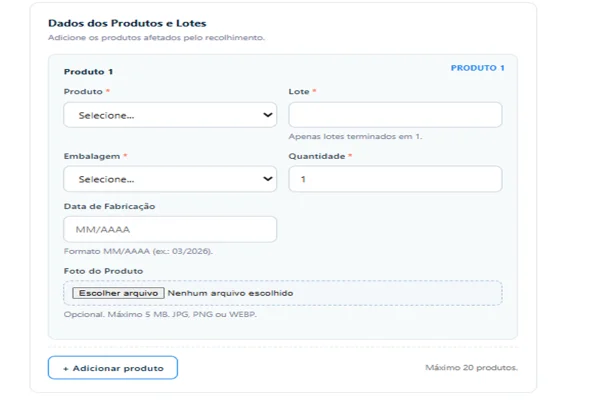Click the PRODUTO 1 badge label
The width and height of the screenshot is (600, 400).
tap(477, 68)
